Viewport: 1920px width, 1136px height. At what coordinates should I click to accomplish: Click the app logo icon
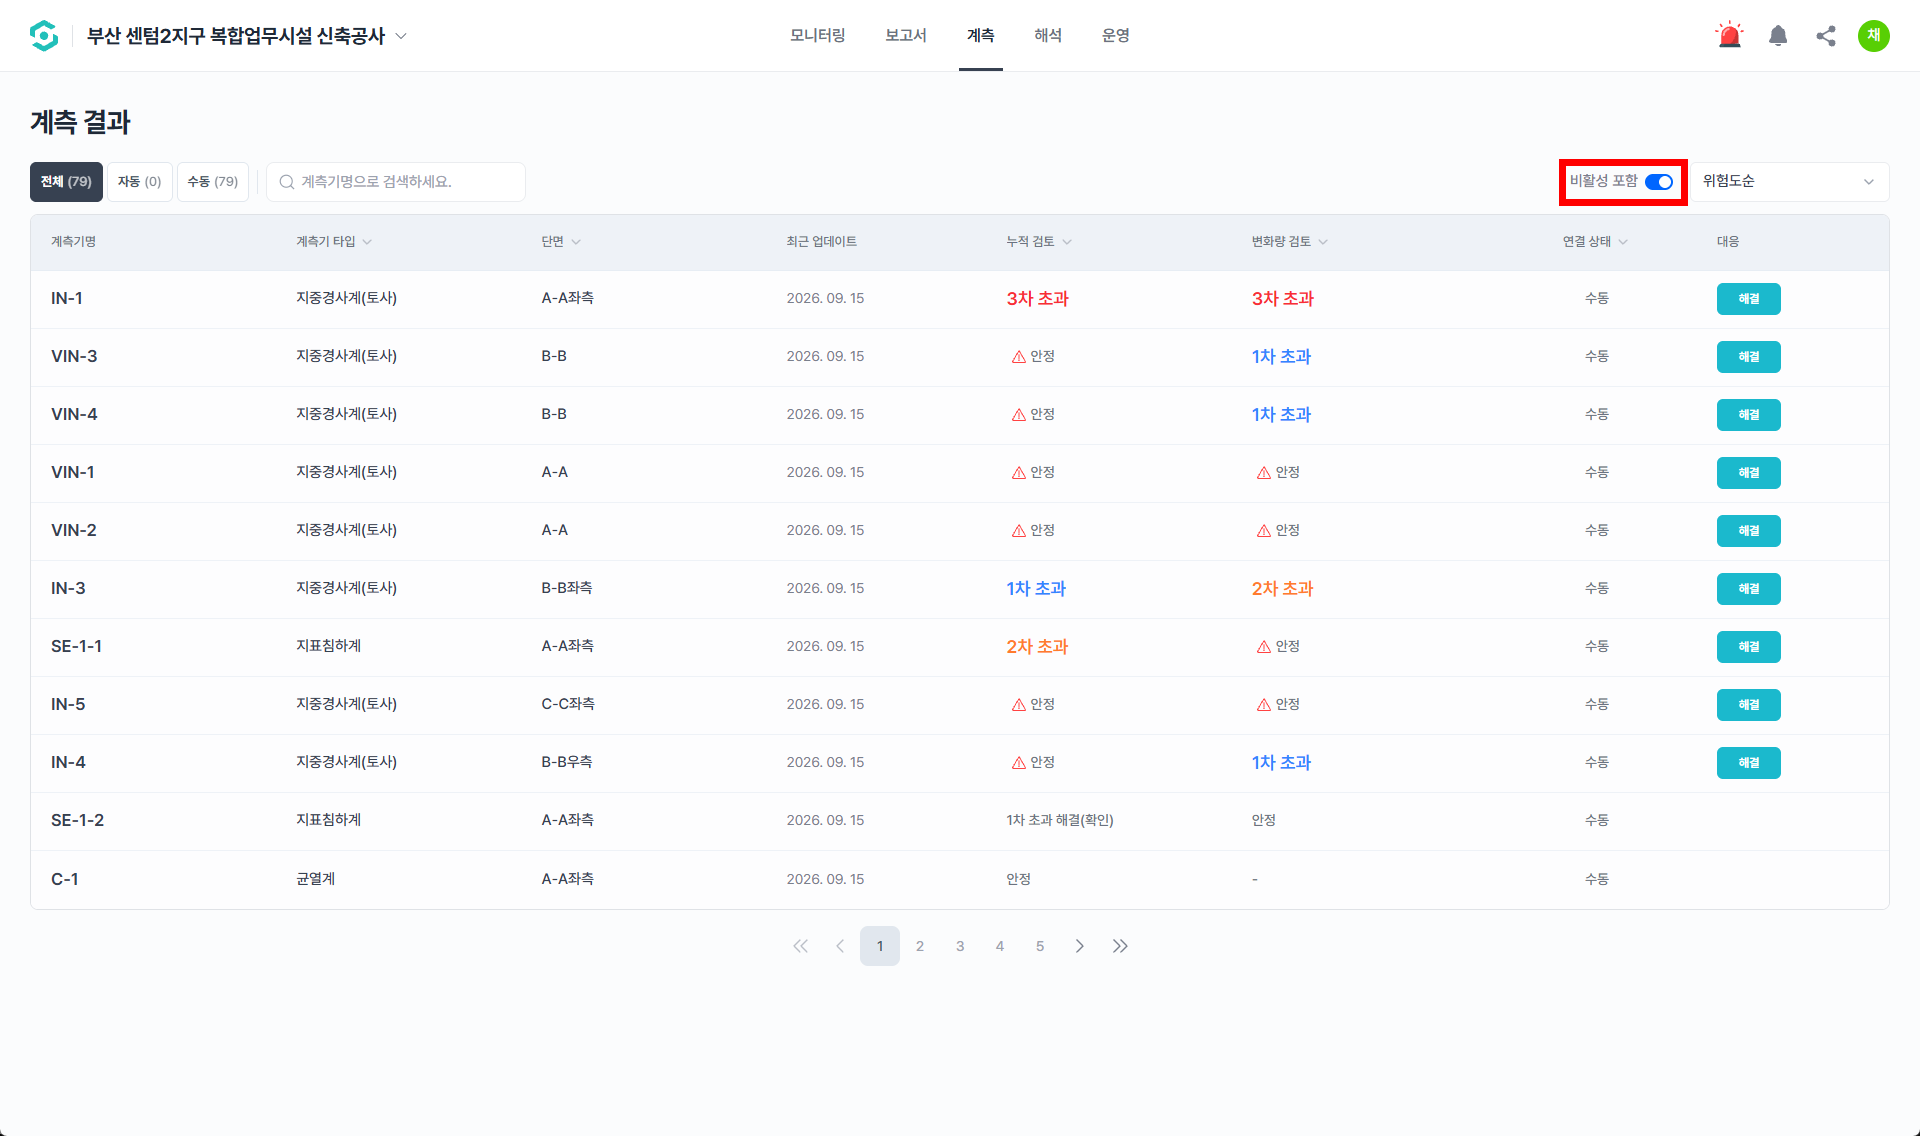[44, 36]
